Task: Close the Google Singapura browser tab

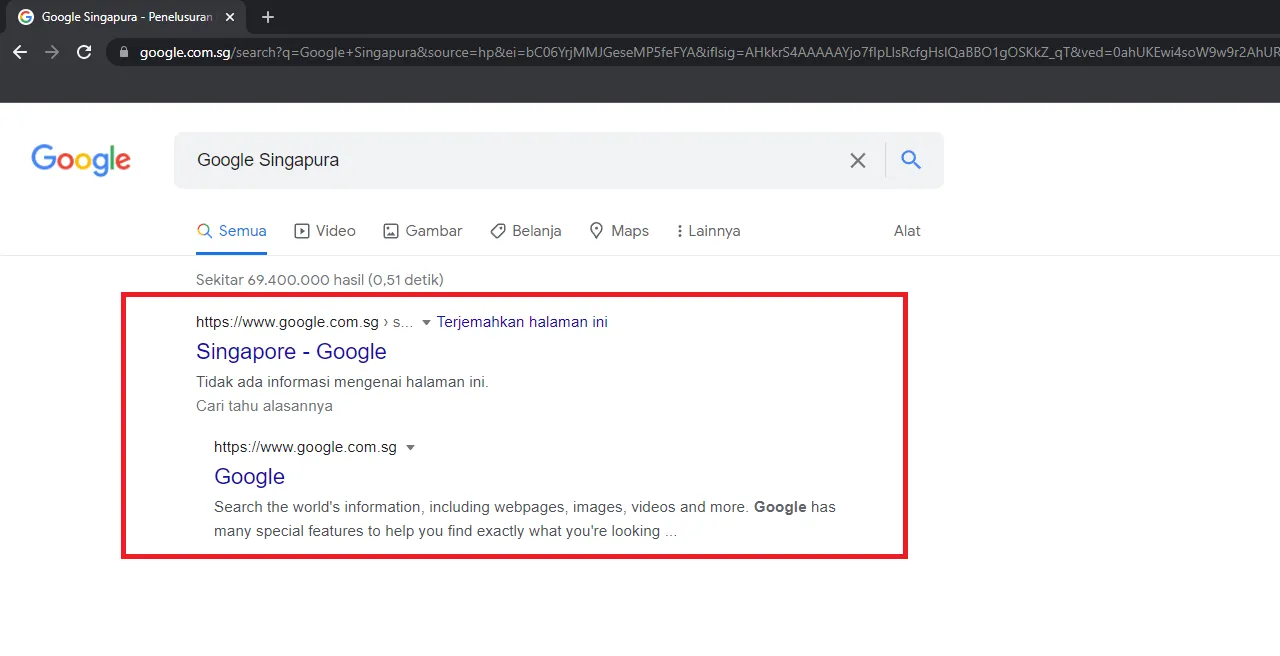Action: [x=230, y=17]
